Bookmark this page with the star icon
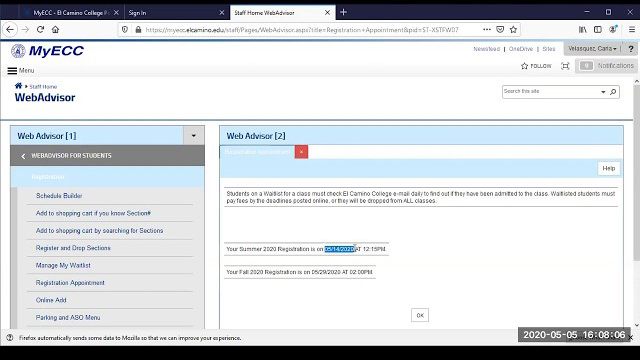The image size is (640, 360). (513, 29)
